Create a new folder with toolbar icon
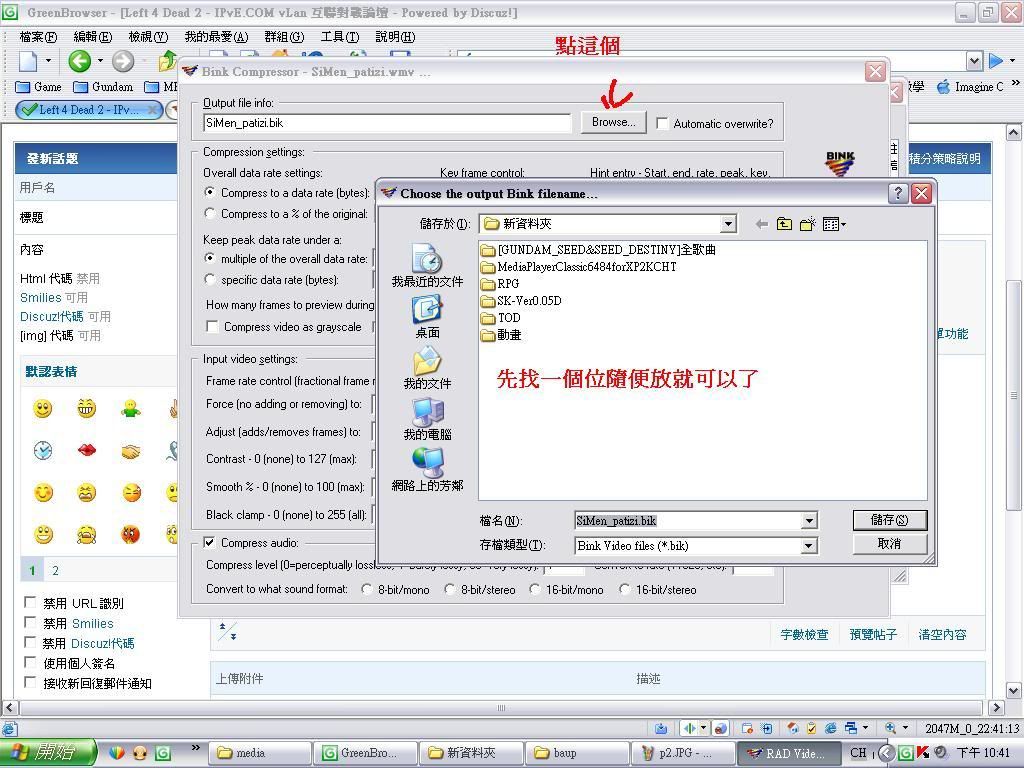Image resolution: width=1024 pixels, height=768 pixels. (808, 224)
